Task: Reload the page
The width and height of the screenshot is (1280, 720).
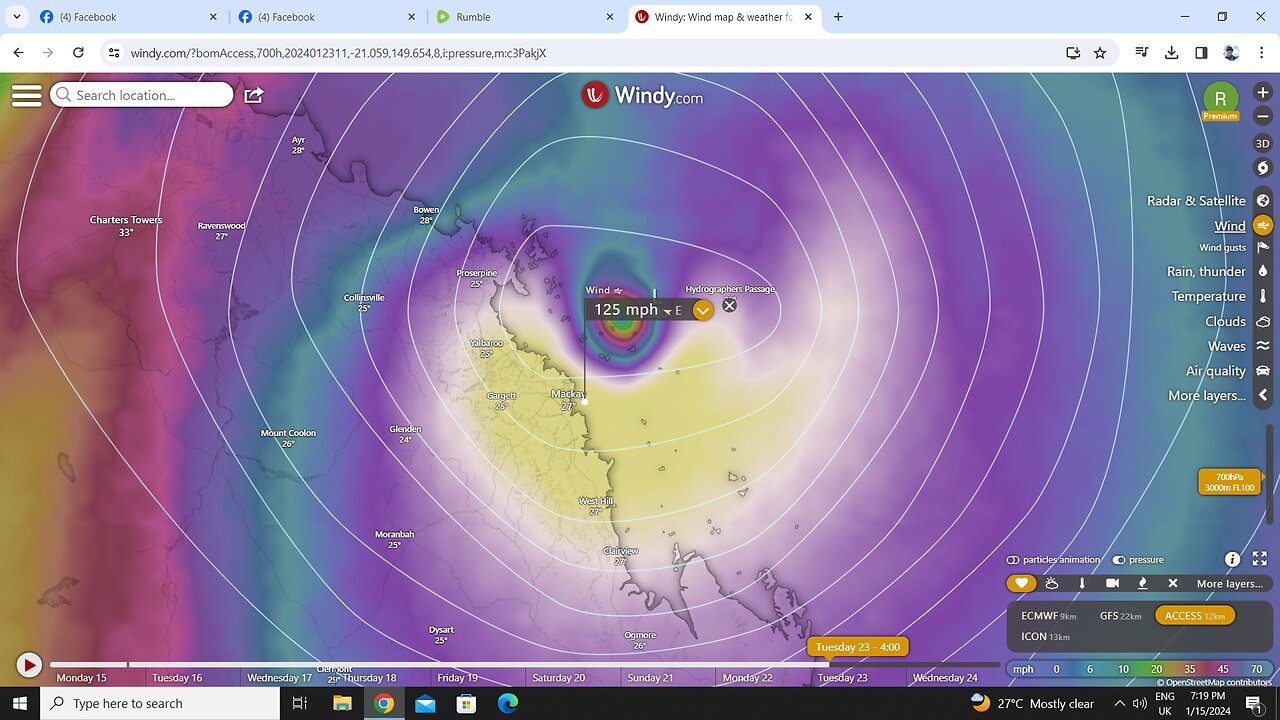Action: click(78, 53)
